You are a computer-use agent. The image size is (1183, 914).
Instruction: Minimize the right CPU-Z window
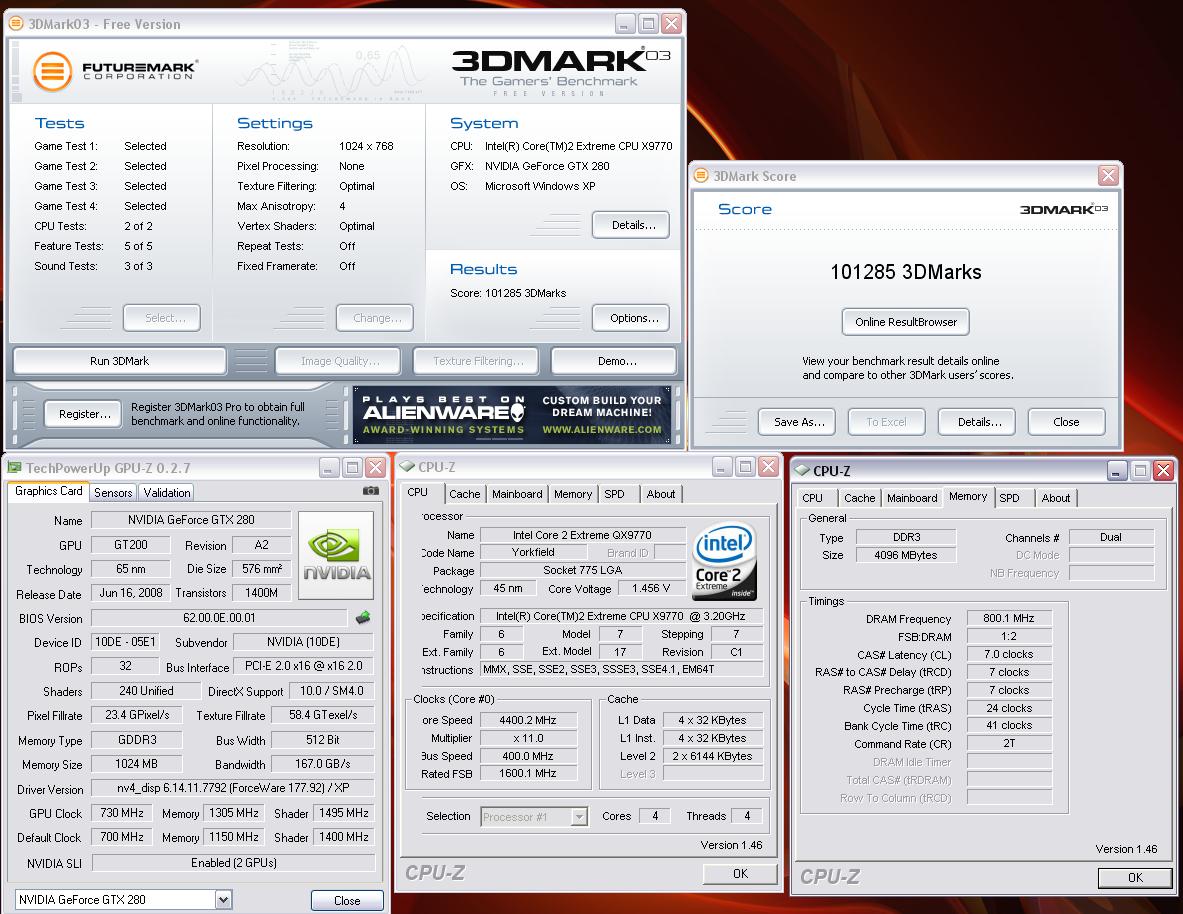coord(1117,470)
